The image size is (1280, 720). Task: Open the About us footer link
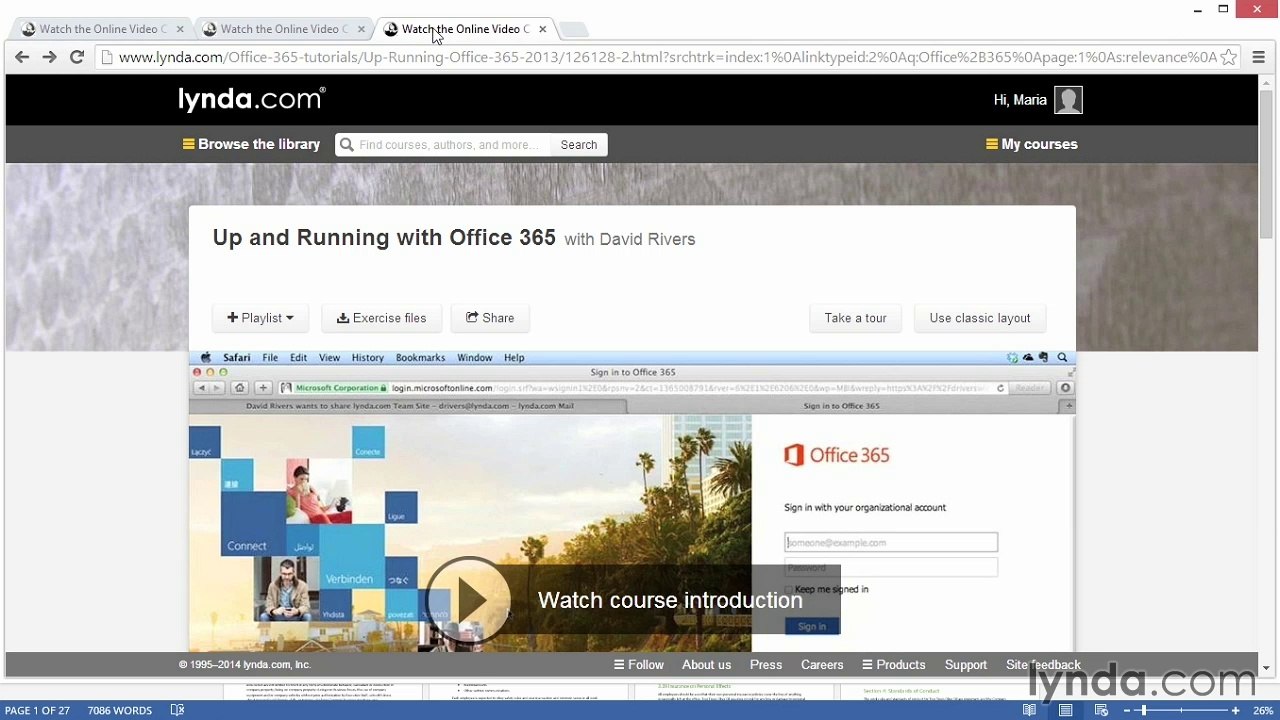tap(707, 665)
